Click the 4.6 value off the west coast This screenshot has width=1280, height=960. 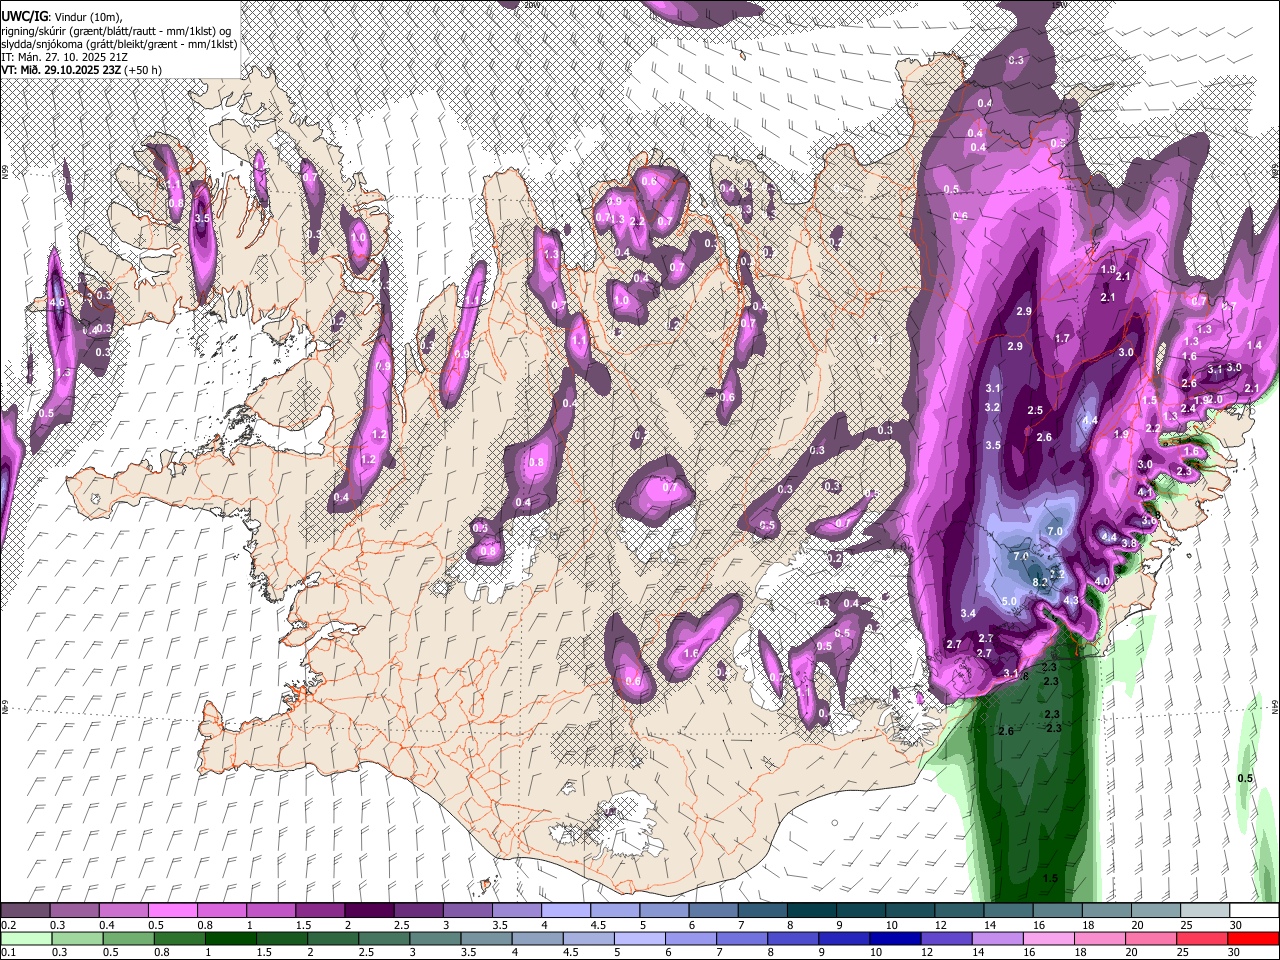[x=56, y=302]
